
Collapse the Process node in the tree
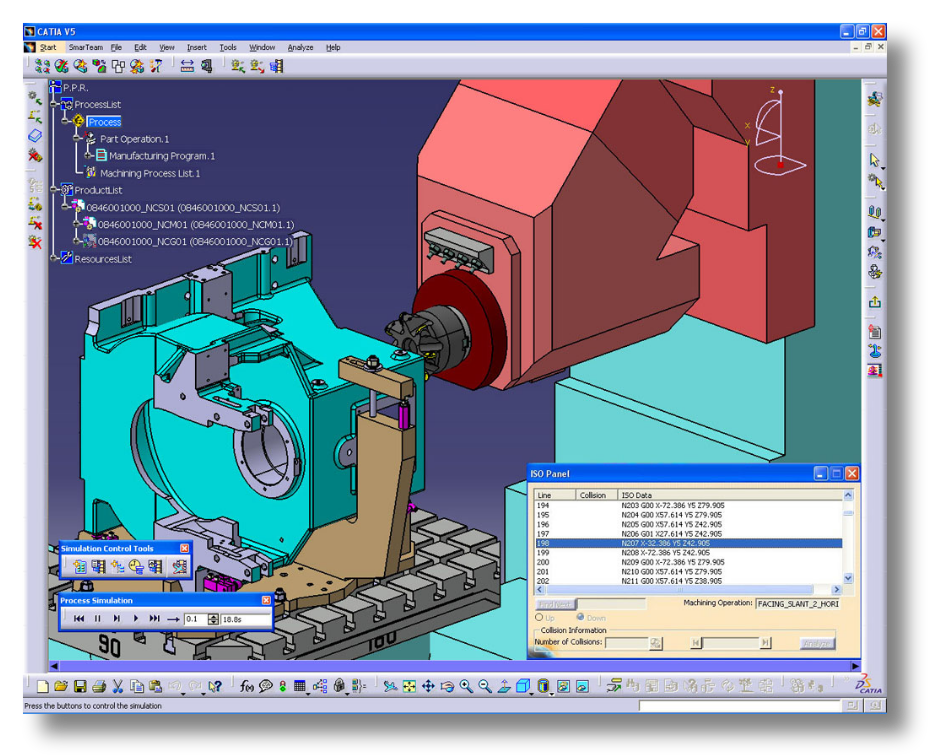pos(66,121)
